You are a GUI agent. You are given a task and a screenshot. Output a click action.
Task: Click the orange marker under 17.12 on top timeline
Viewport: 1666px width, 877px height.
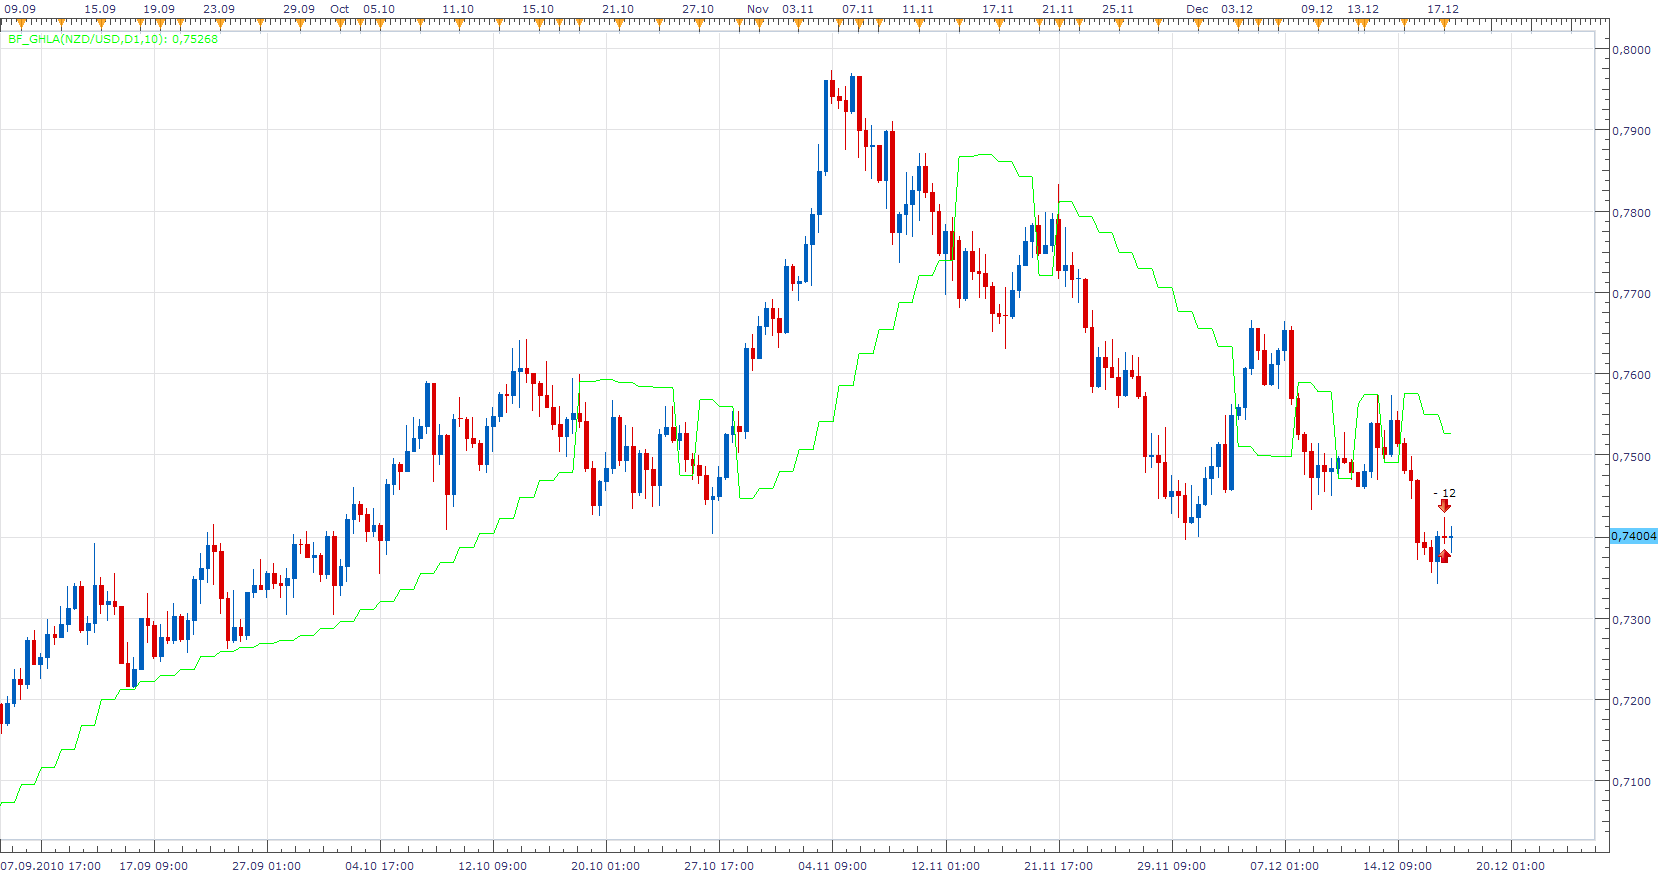coord(1443,22)
